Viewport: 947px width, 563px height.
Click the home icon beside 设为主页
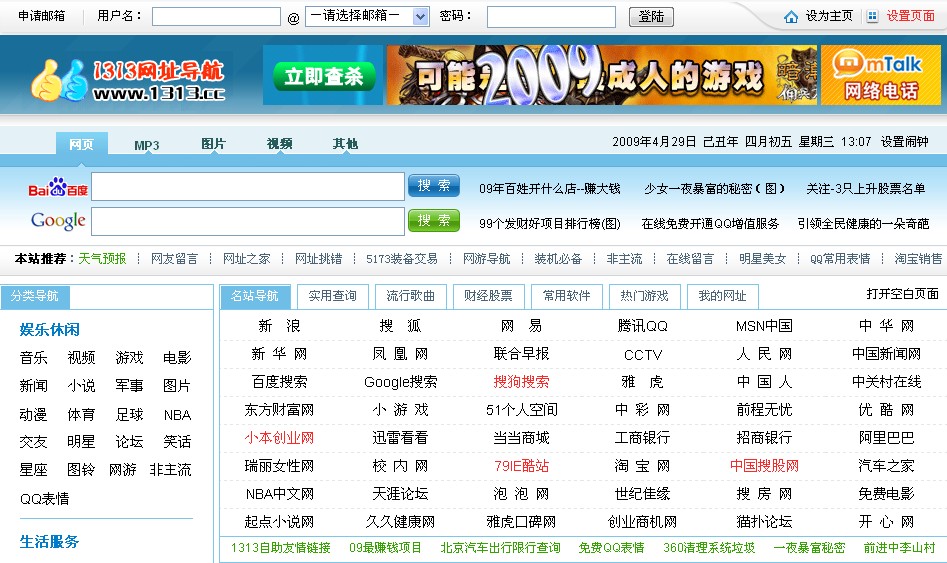pos(791,17)
